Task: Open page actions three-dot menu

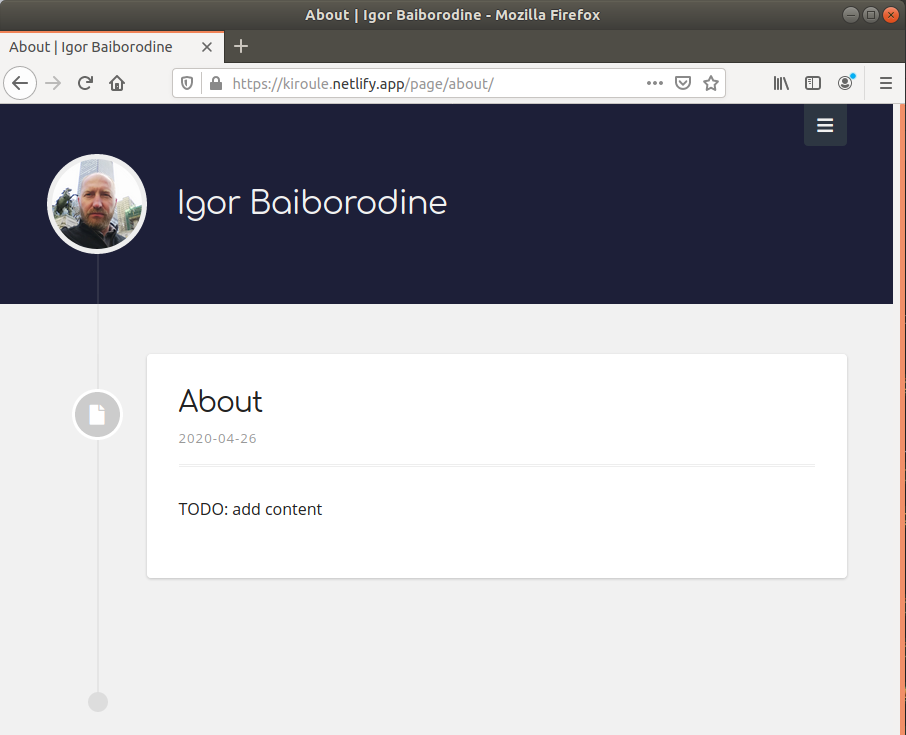Action: point(655,83)
